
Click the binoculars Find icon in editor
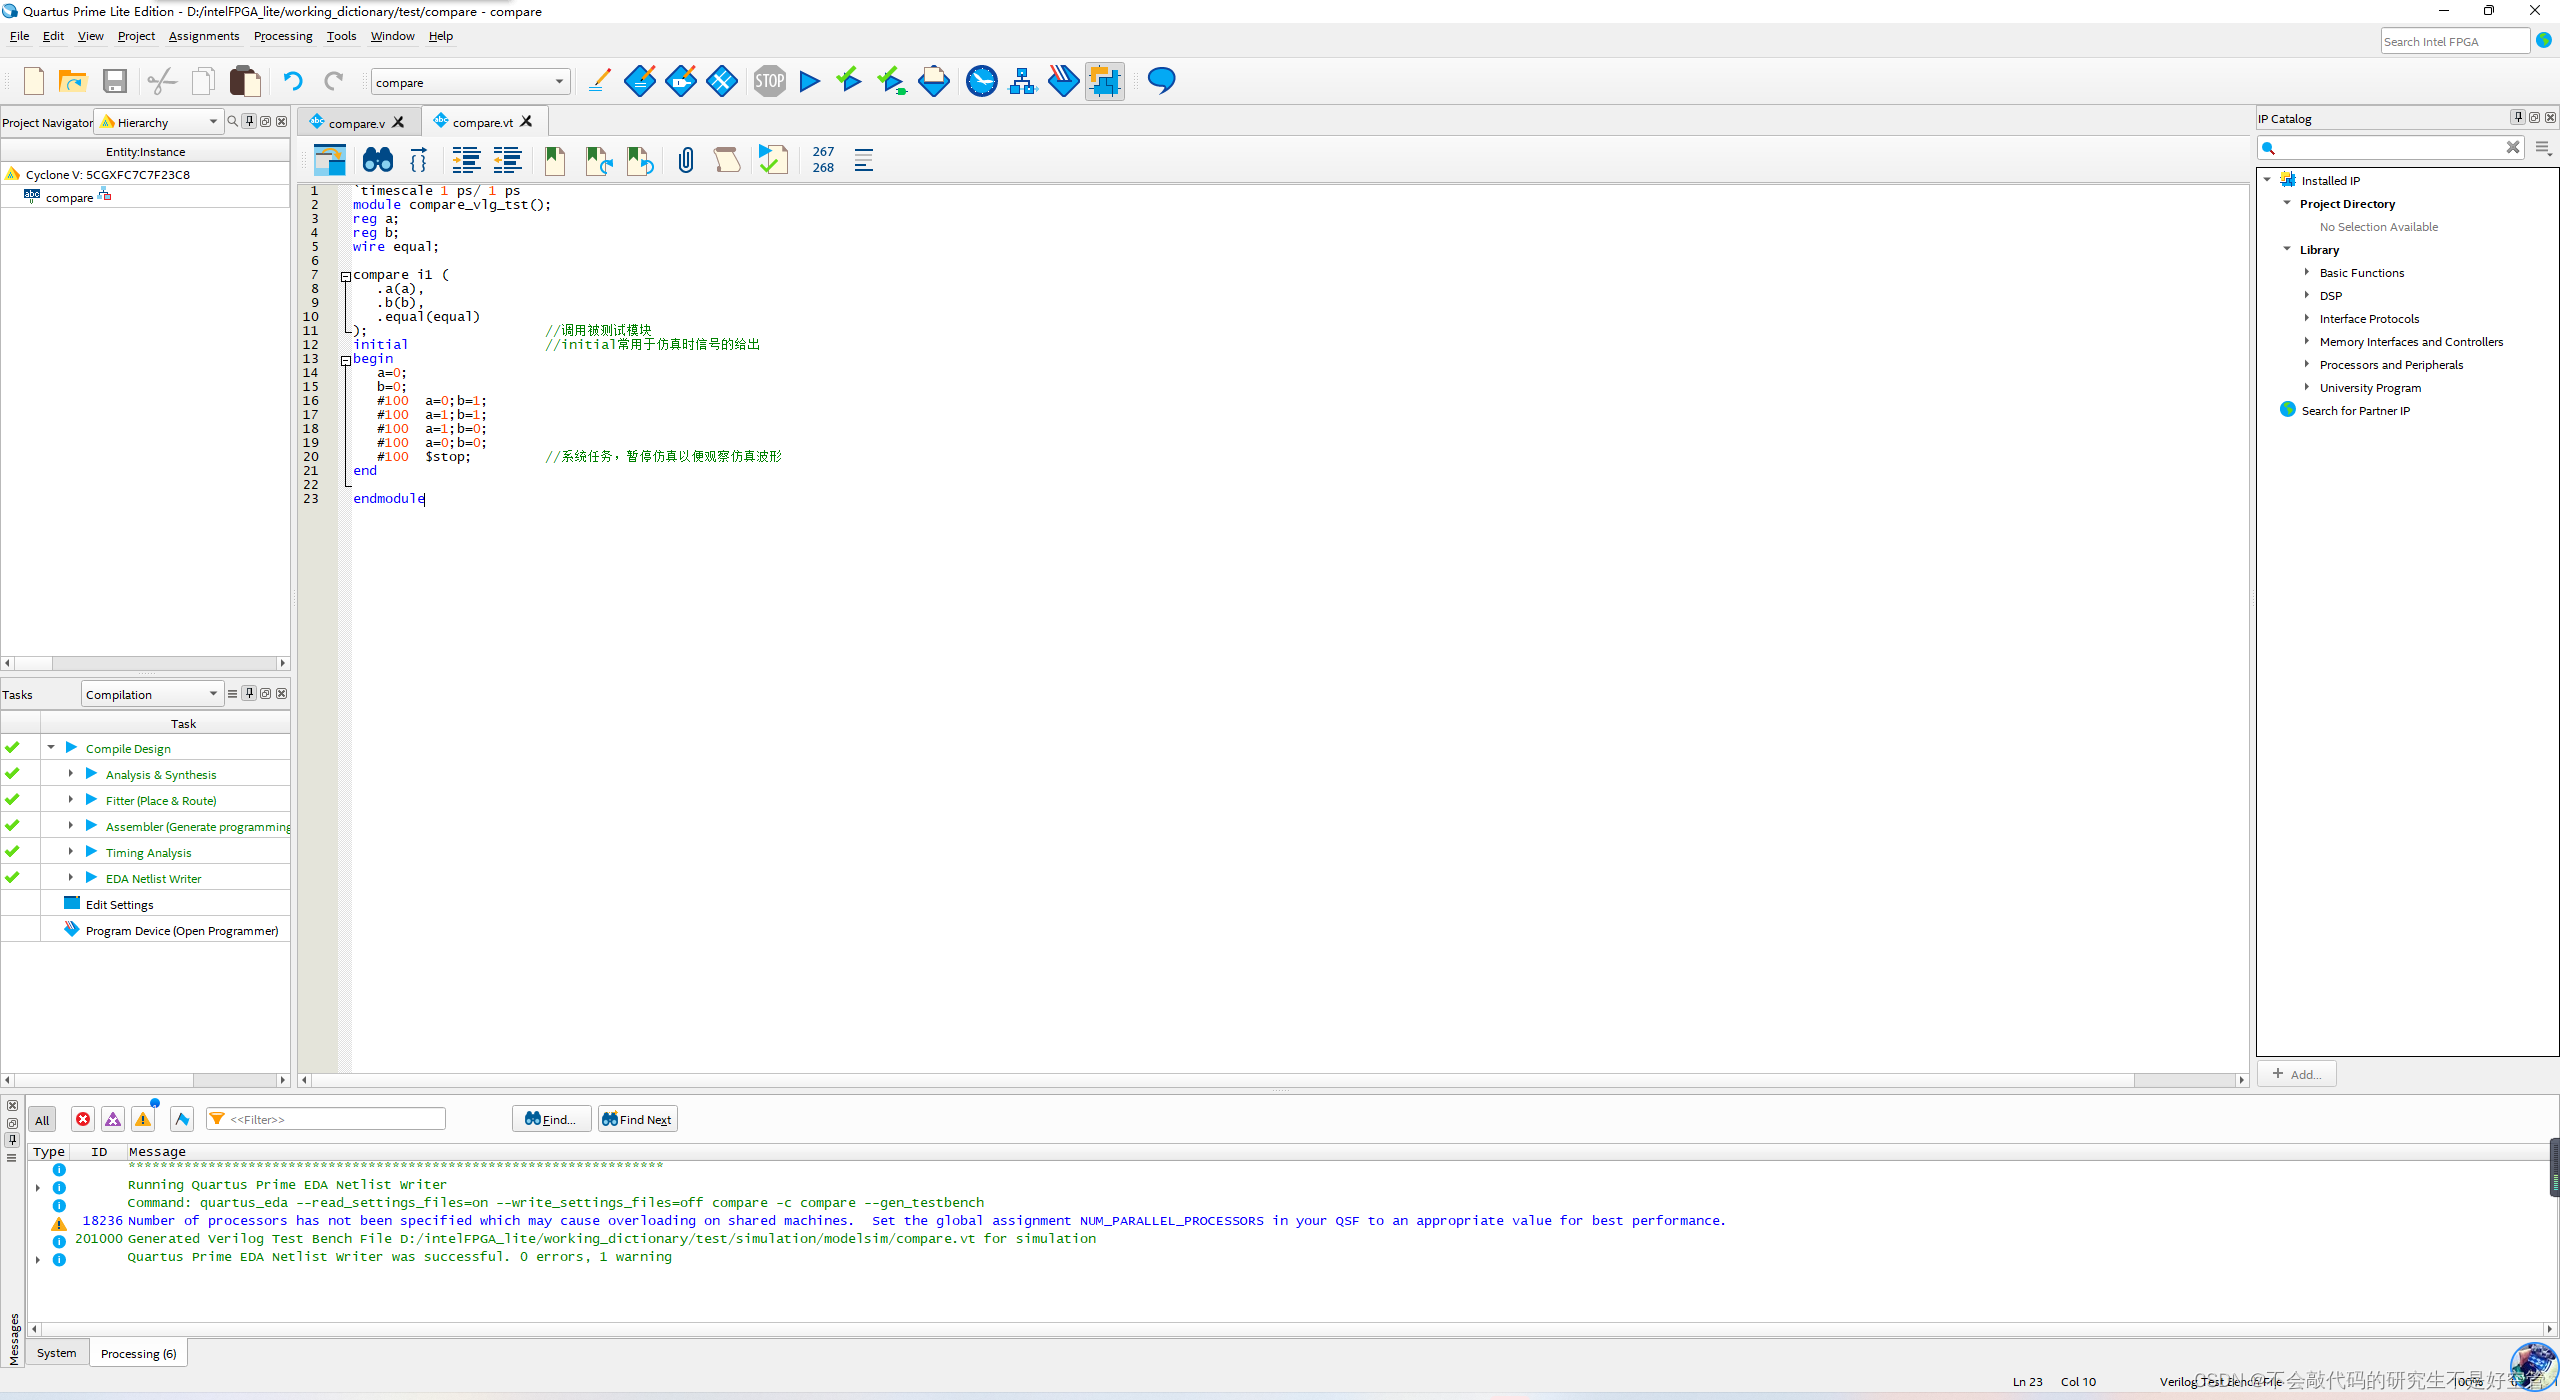coord(378,160)
